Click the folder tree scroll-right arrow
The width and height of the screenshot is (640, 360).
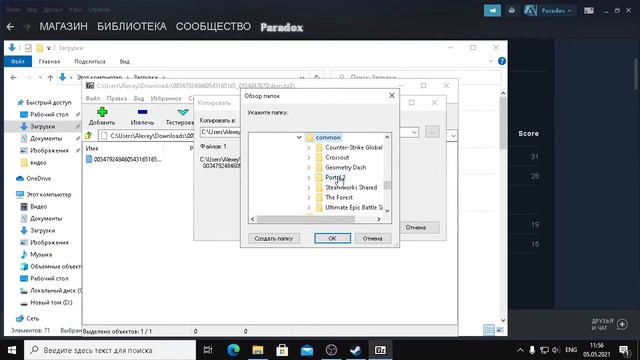pyautogui.click(x=379, y=219)
